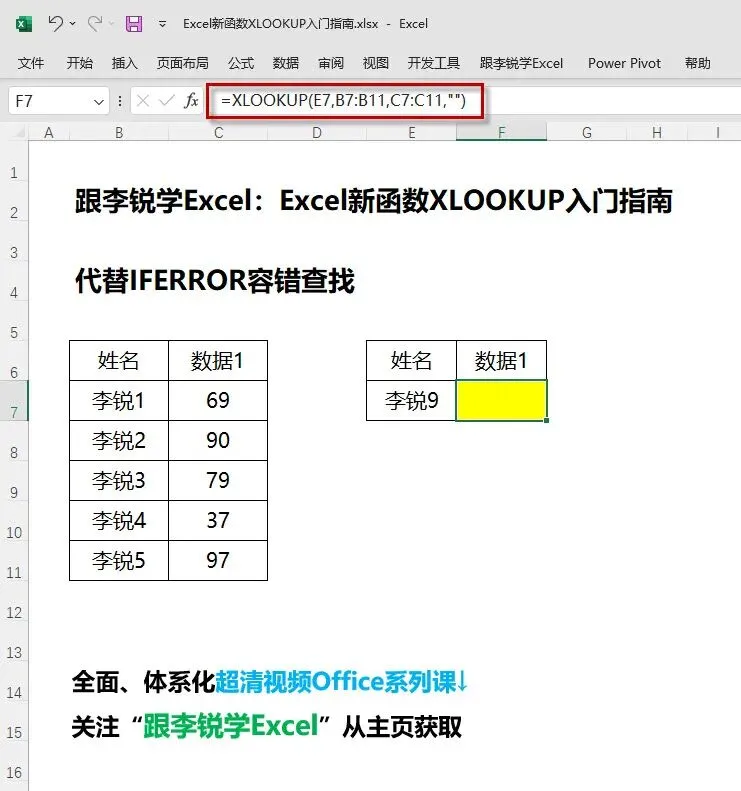Open the 审阅 tab

pyautogui.click(x=331, y=63)
